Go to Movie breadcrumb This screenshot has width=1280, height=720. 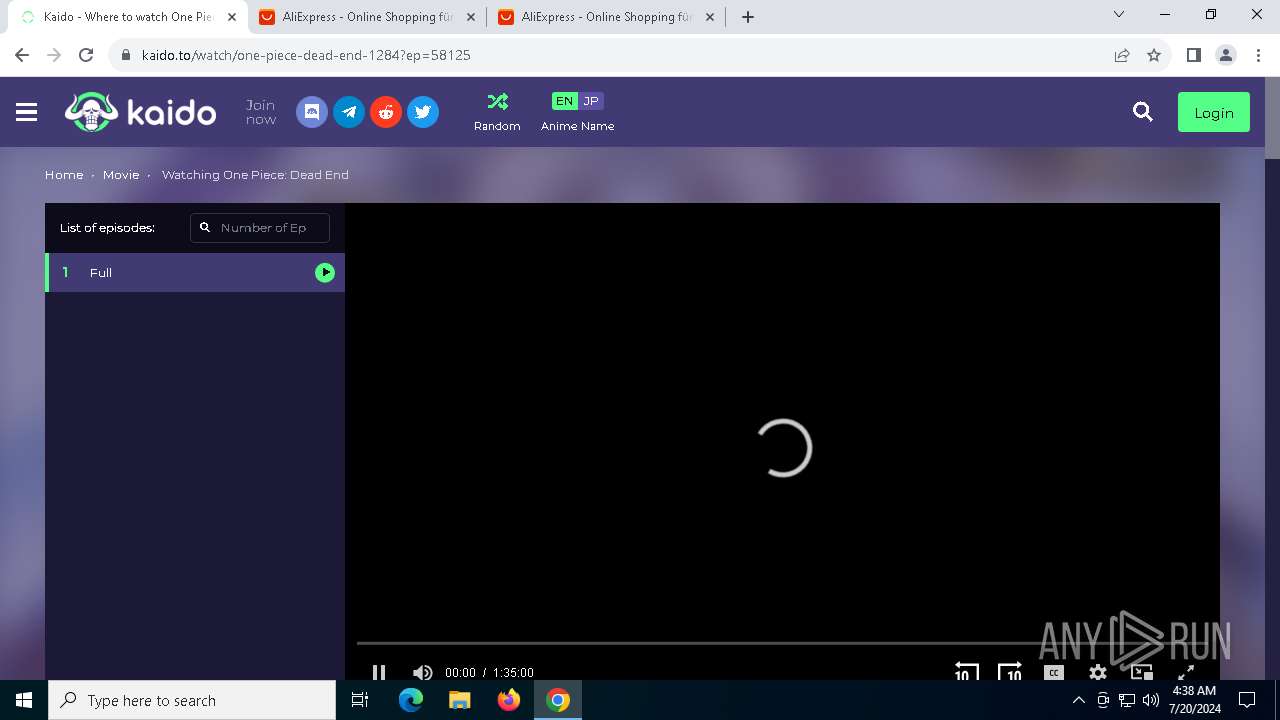tap(121, 174)
